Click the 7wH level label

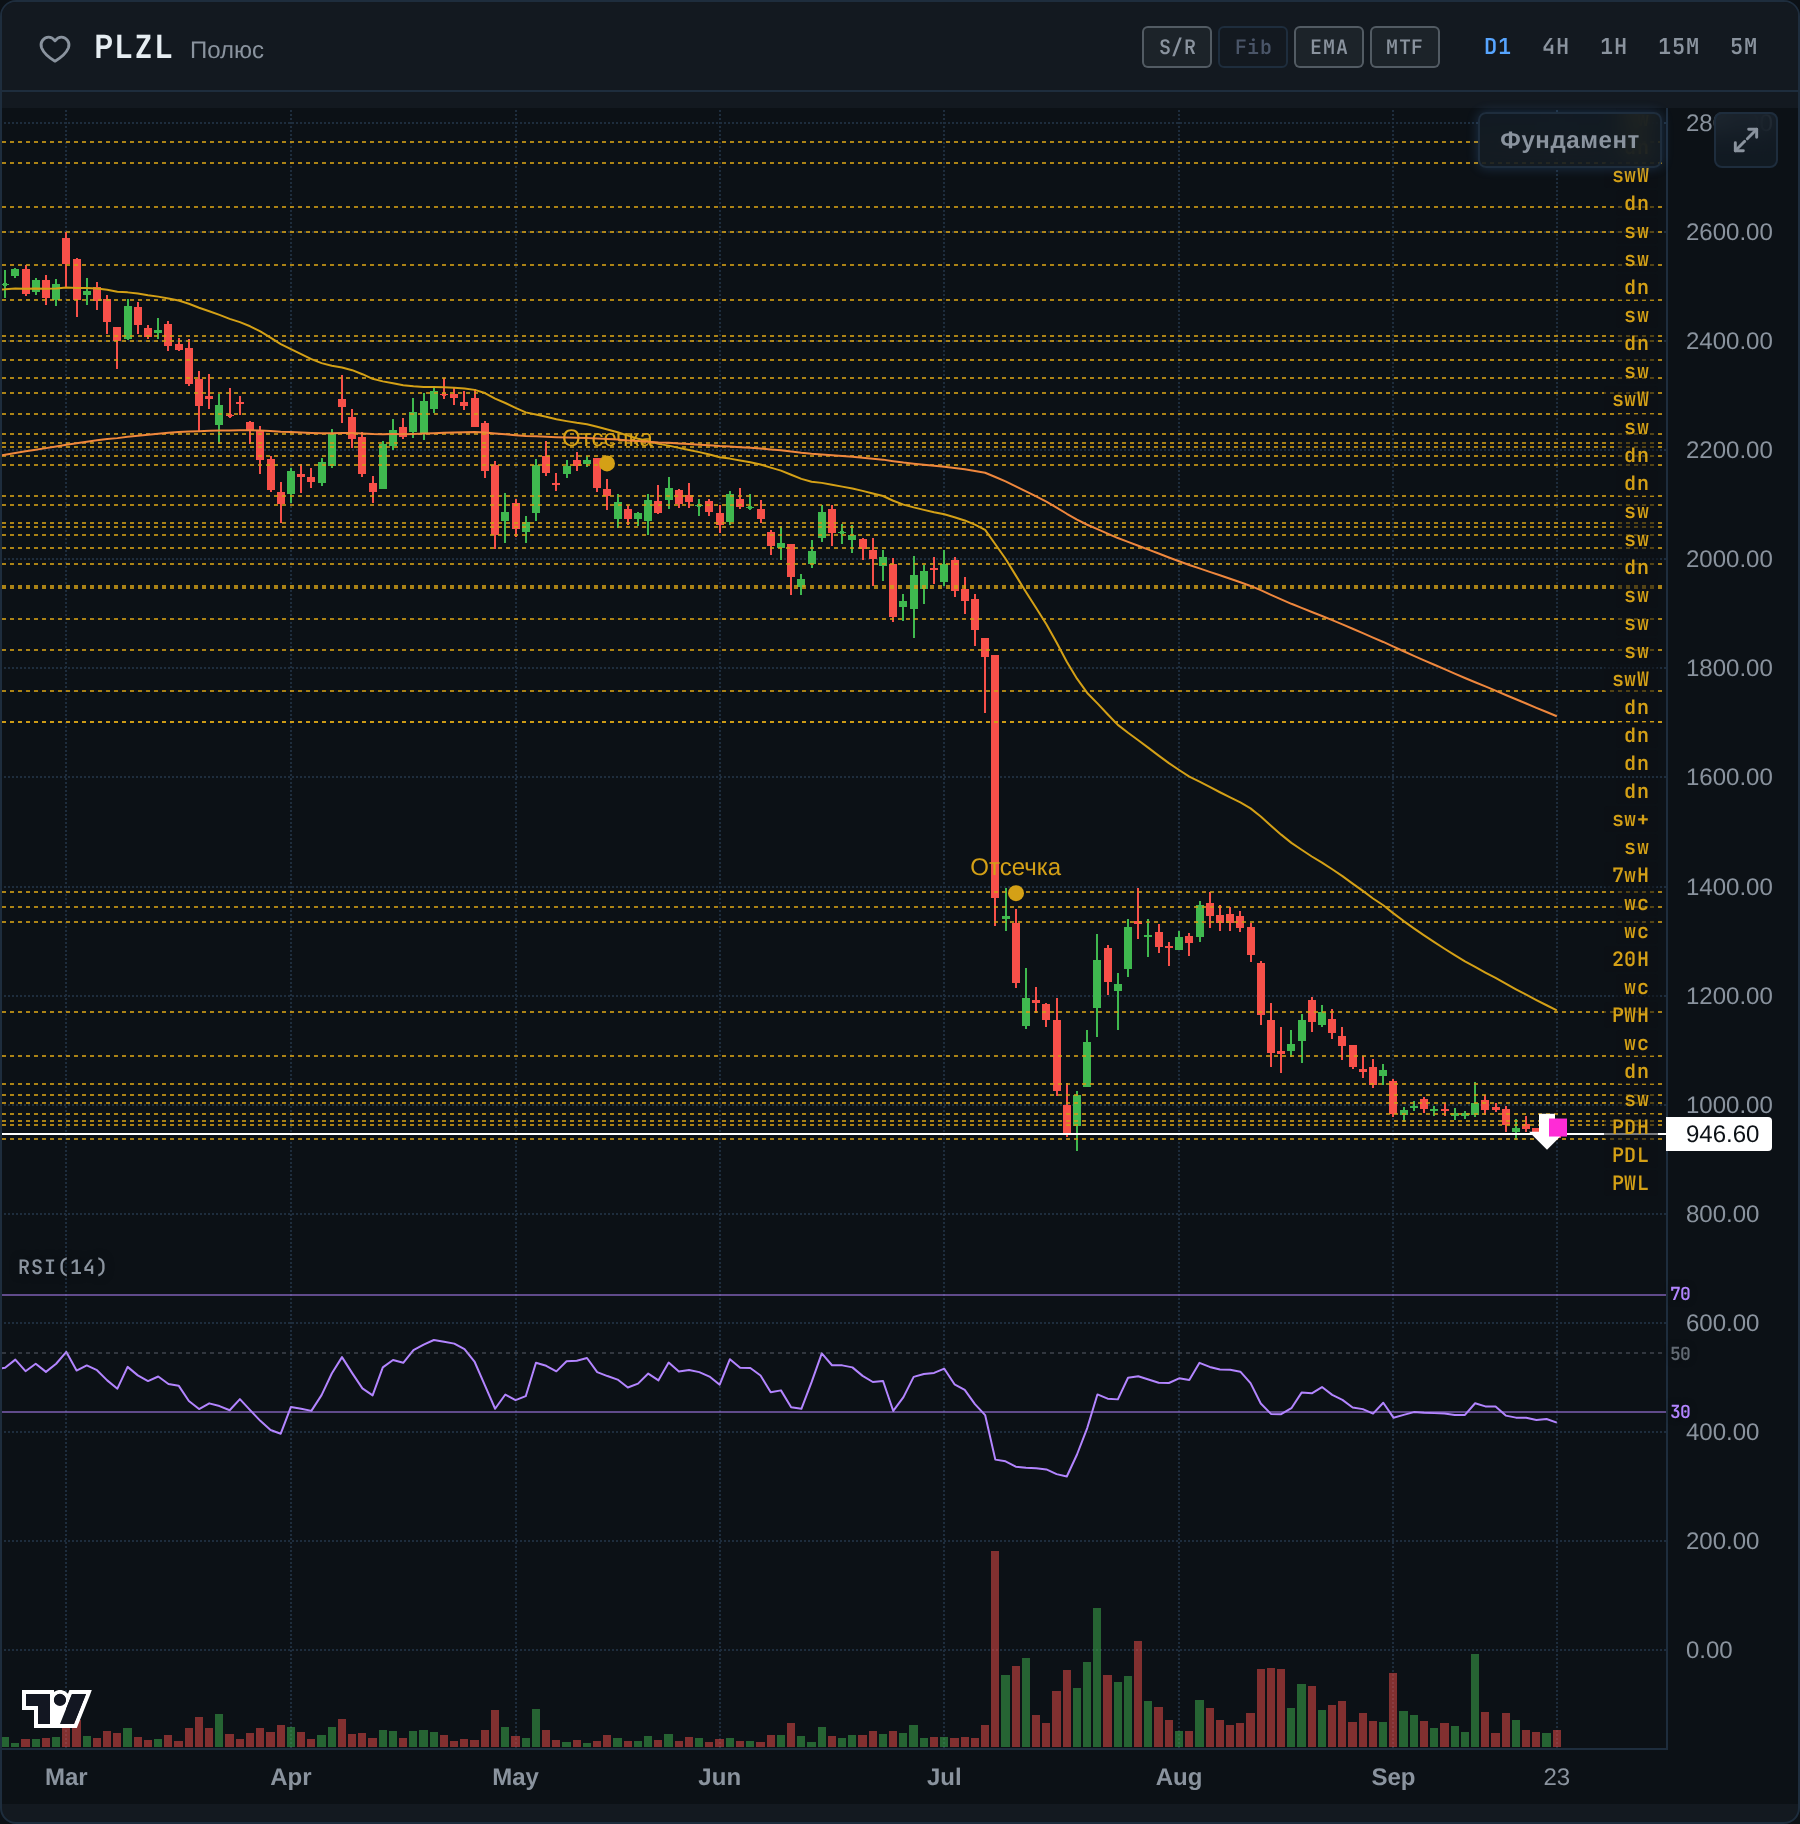[x=1630, y=875]
